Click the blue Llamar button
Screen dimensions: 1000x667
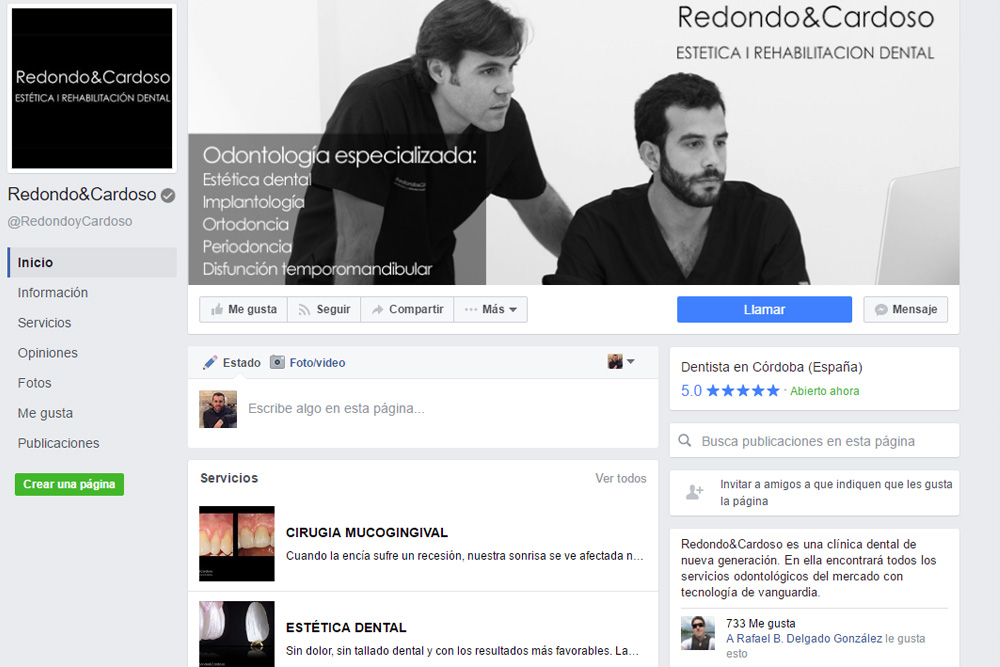coord(764,309)
